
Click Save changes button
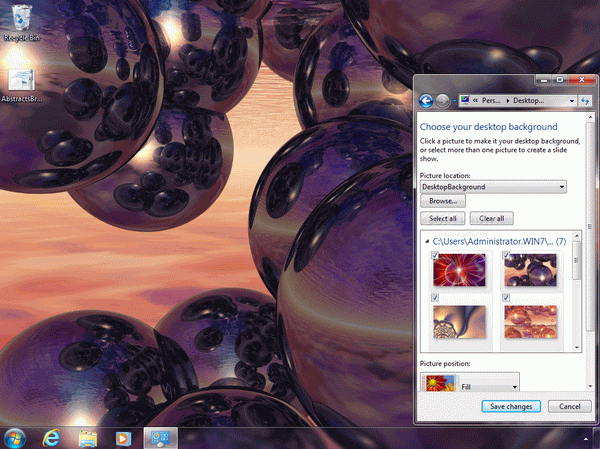tap(511, 407)
